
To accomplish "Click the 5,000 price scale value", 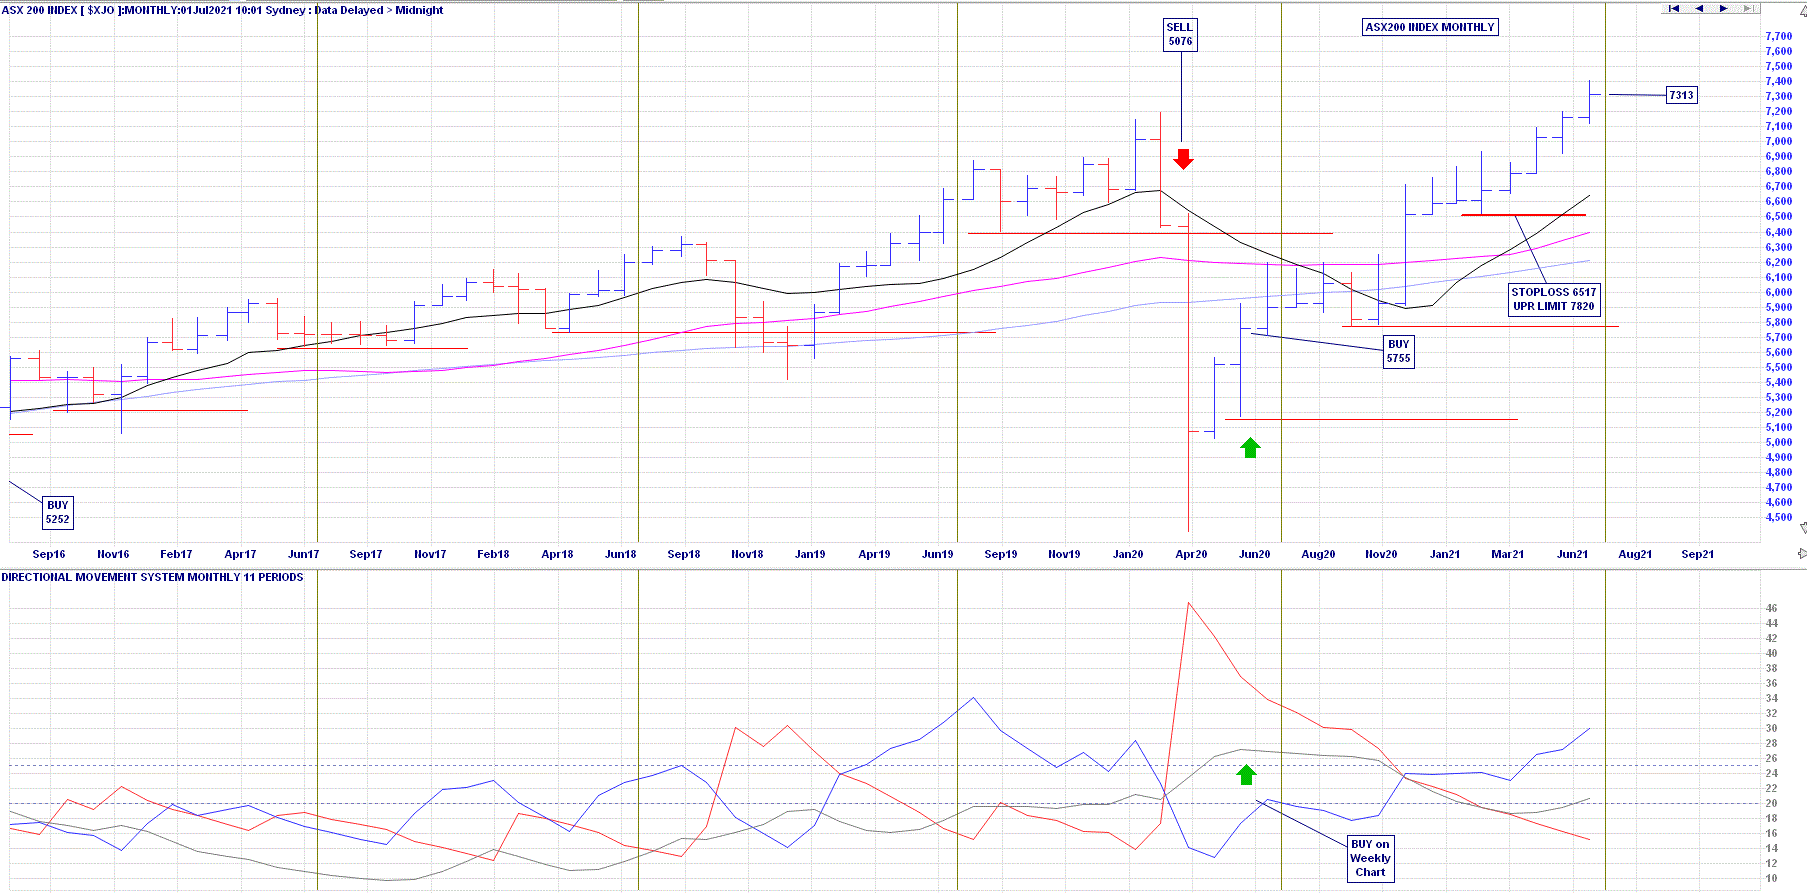I will pyautogui.click(x=1779, y=442).
